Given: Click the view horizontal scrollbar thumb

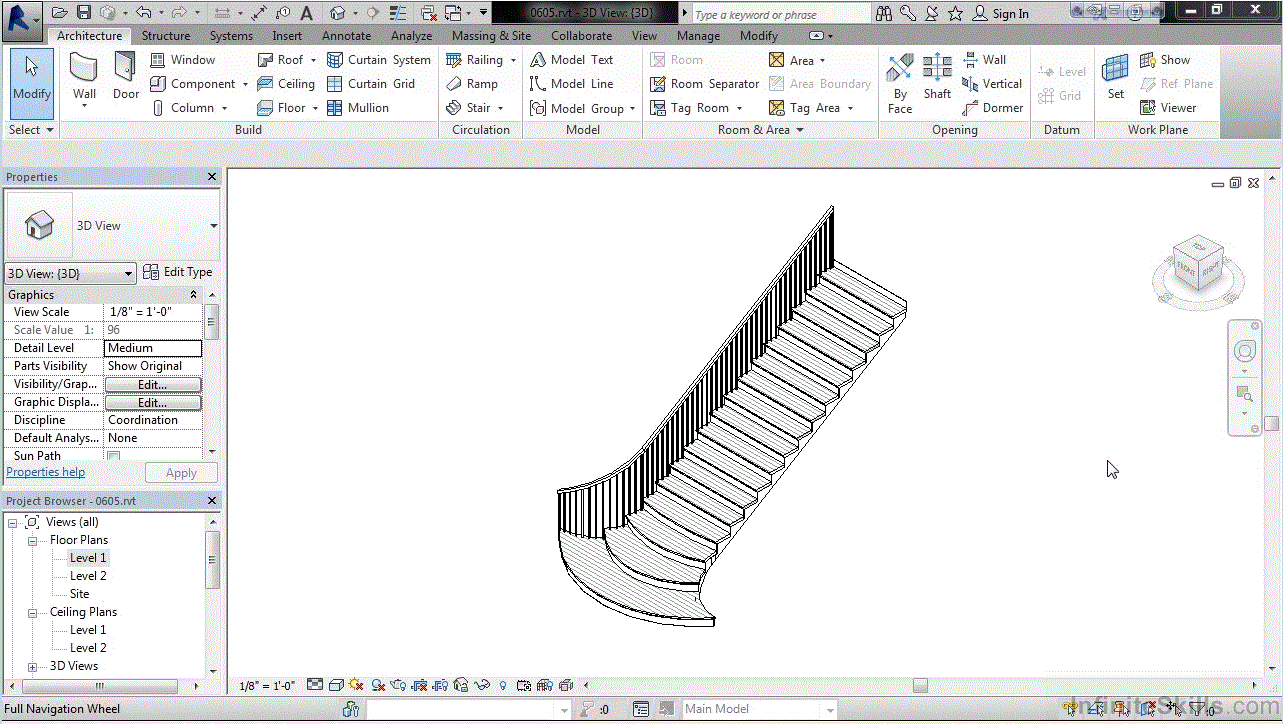Looking at the screenshot, I should pos(919,685).
